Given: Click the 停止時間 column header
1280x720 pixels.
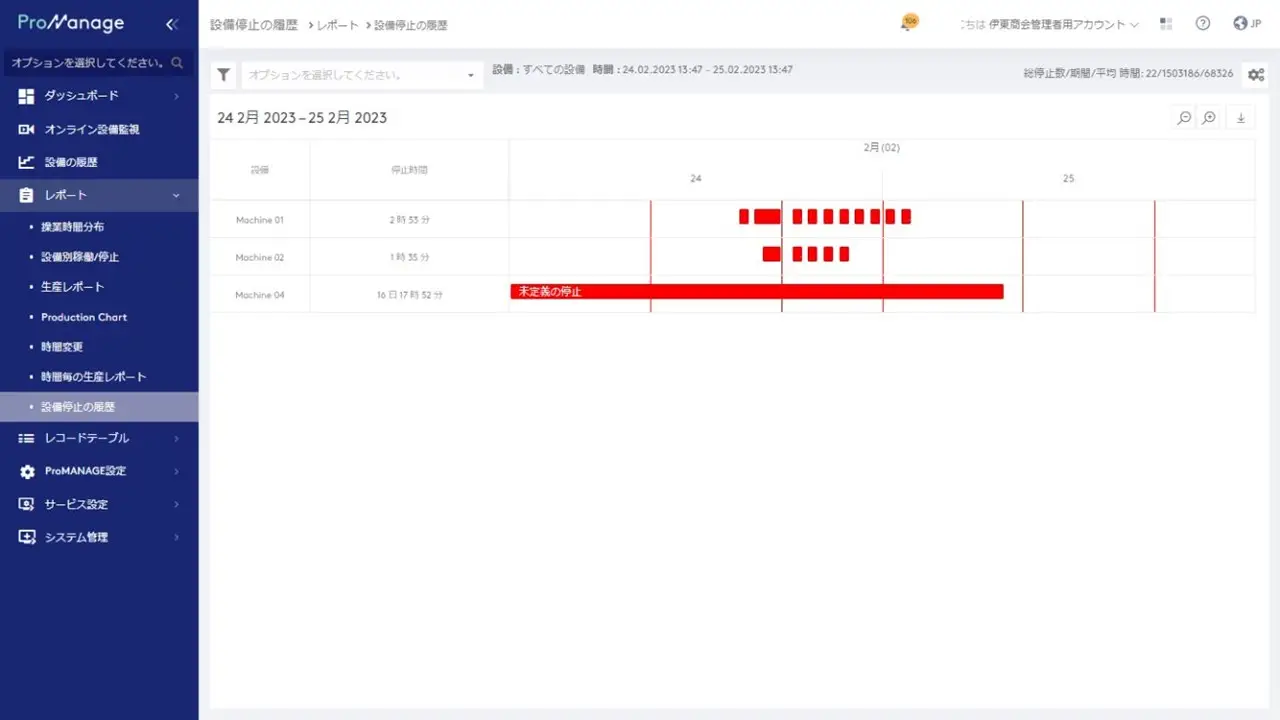Looking at the screenshot, I should coord(410,170).
